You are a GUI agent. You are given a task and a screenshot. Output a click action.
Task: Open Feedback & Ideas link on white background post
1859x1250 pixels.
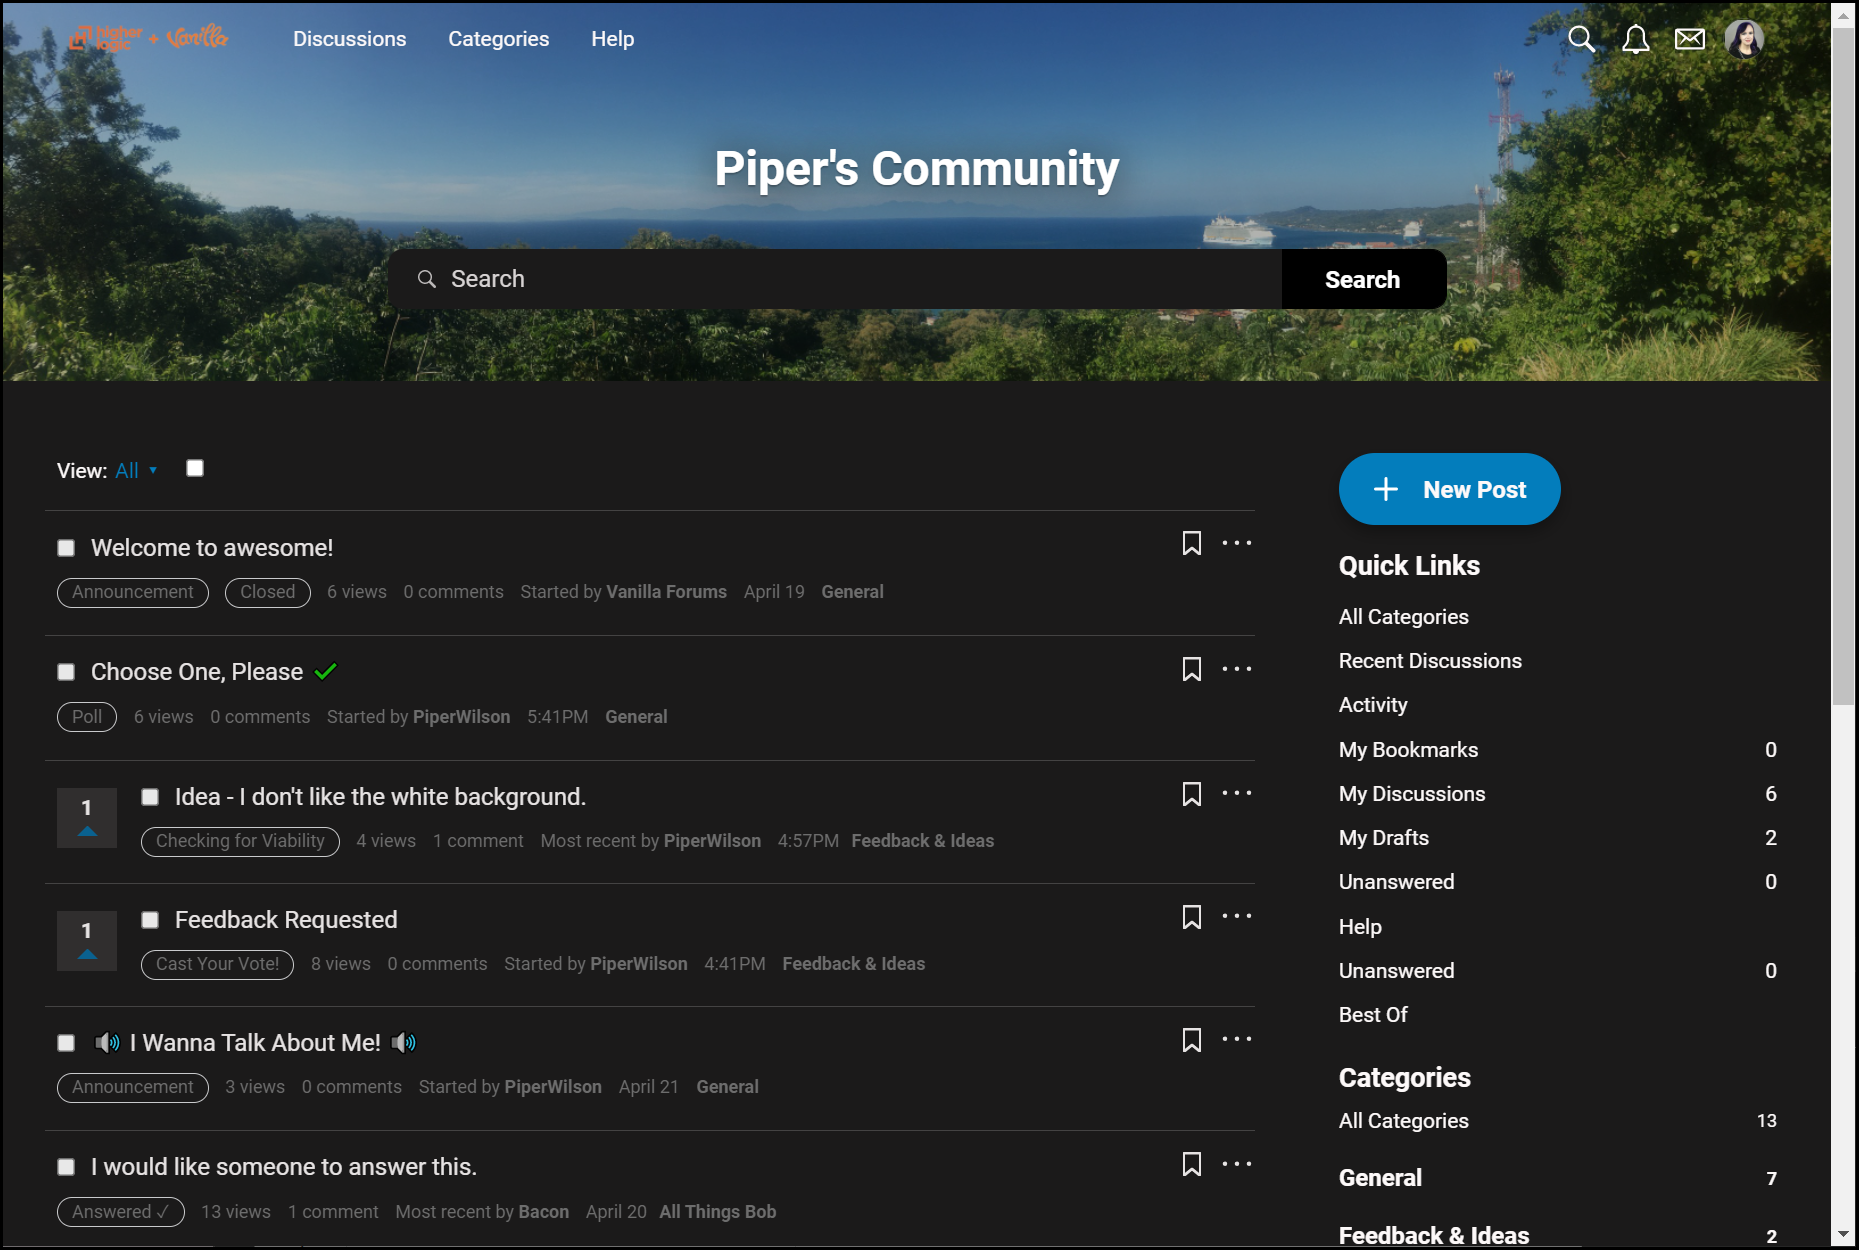pyautogui.click(x=922, y=841)
